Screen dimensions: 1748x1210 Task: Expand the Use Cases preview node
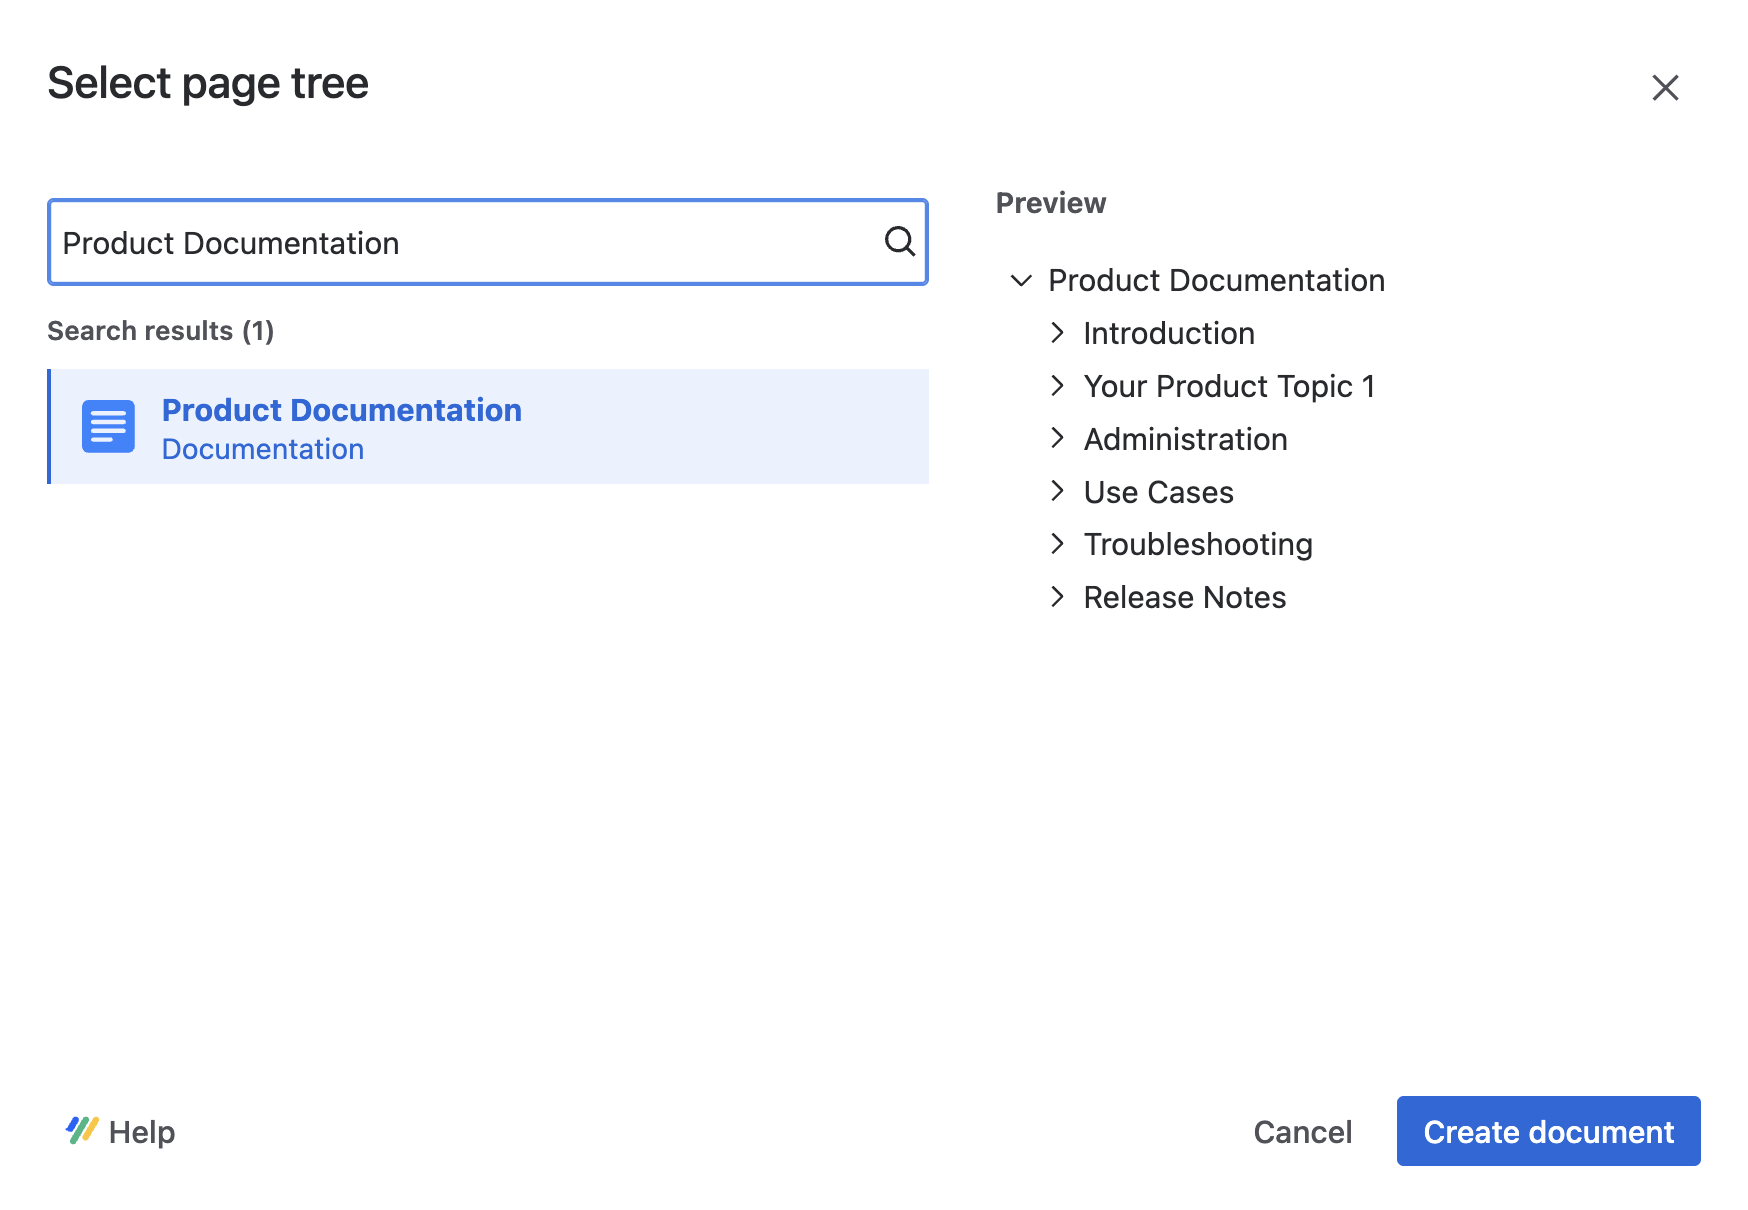(x=1059, y=491)
